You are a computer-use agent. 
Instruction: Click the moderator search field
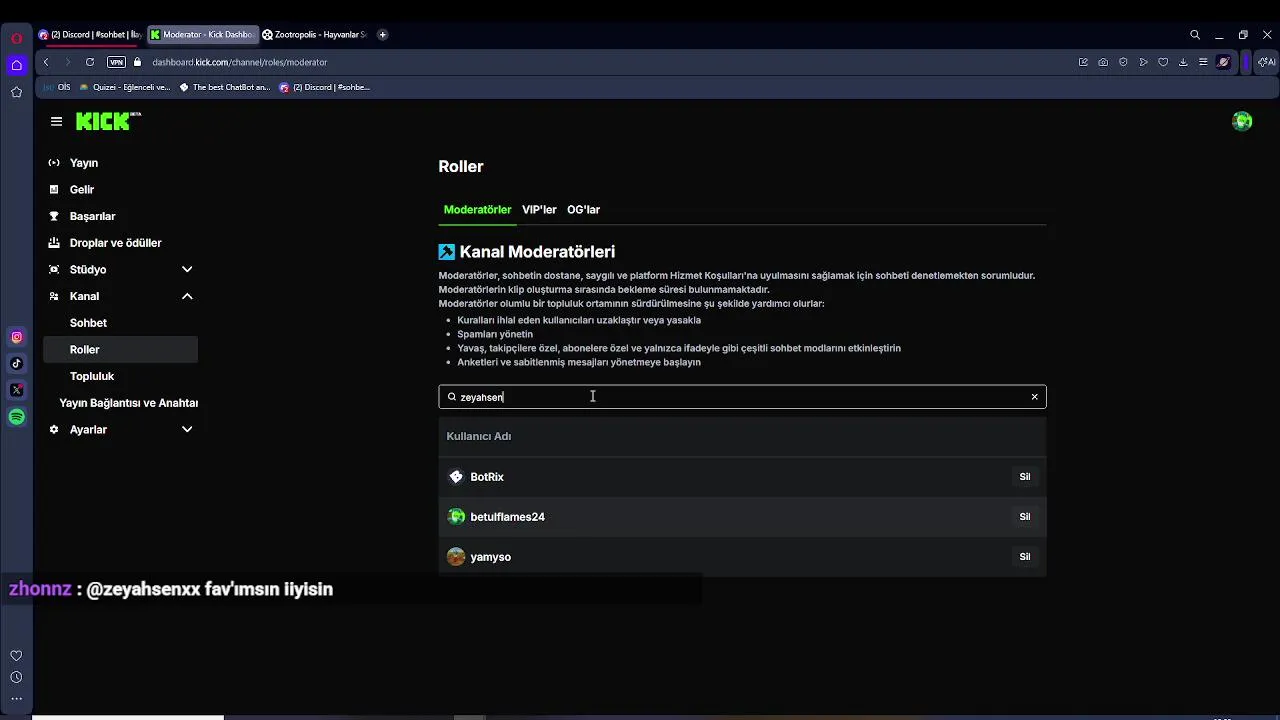[742, 397]
